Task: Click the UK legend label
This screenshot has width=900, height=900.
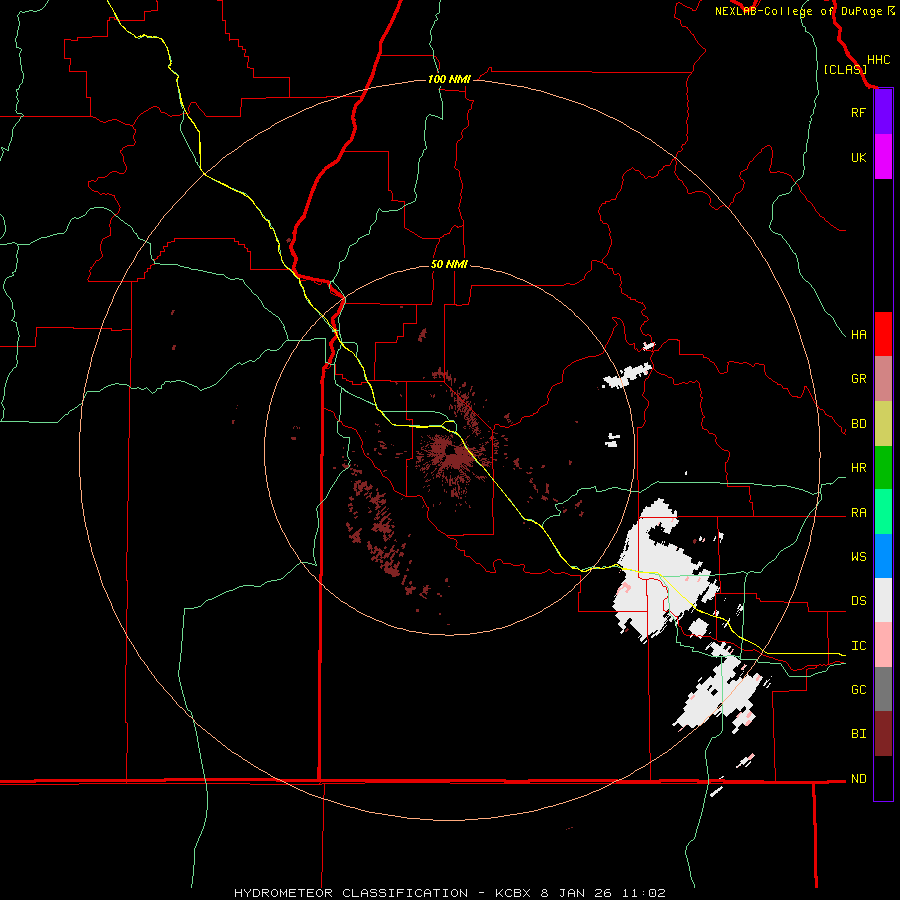Action: pos(858,157)
